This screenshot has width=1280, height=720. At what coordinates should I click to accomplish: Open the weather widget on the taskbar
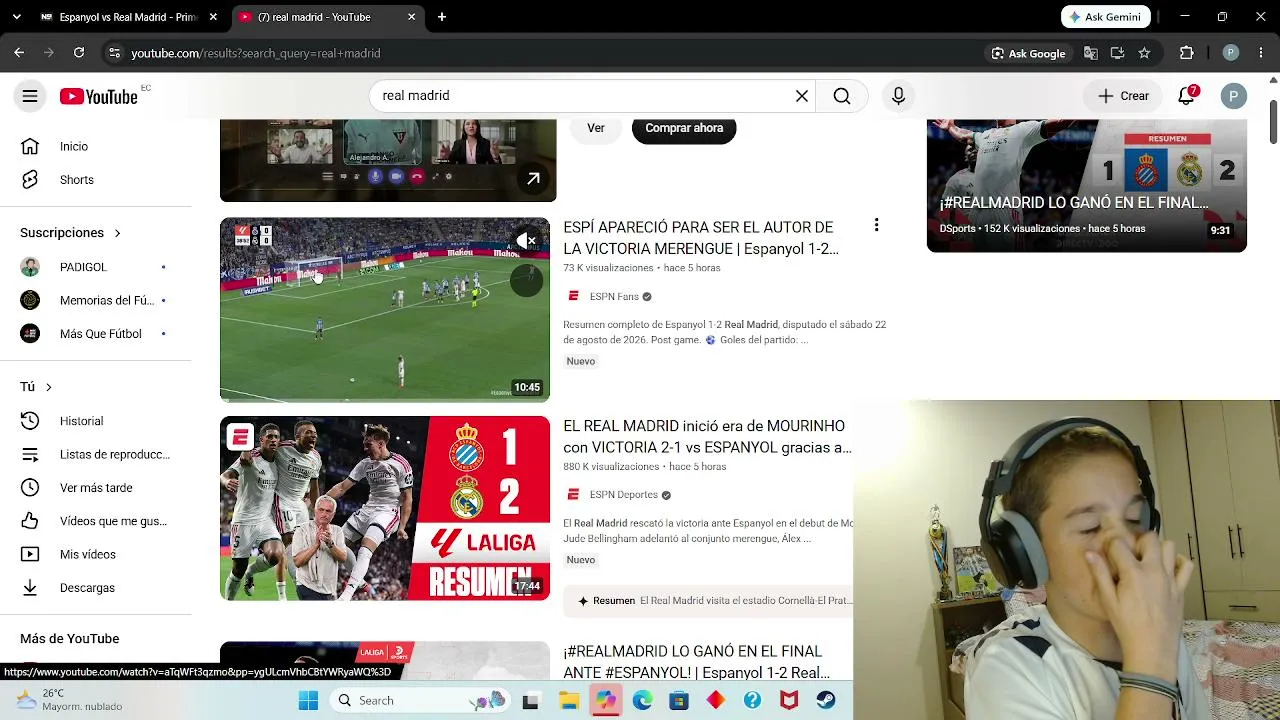70,700
